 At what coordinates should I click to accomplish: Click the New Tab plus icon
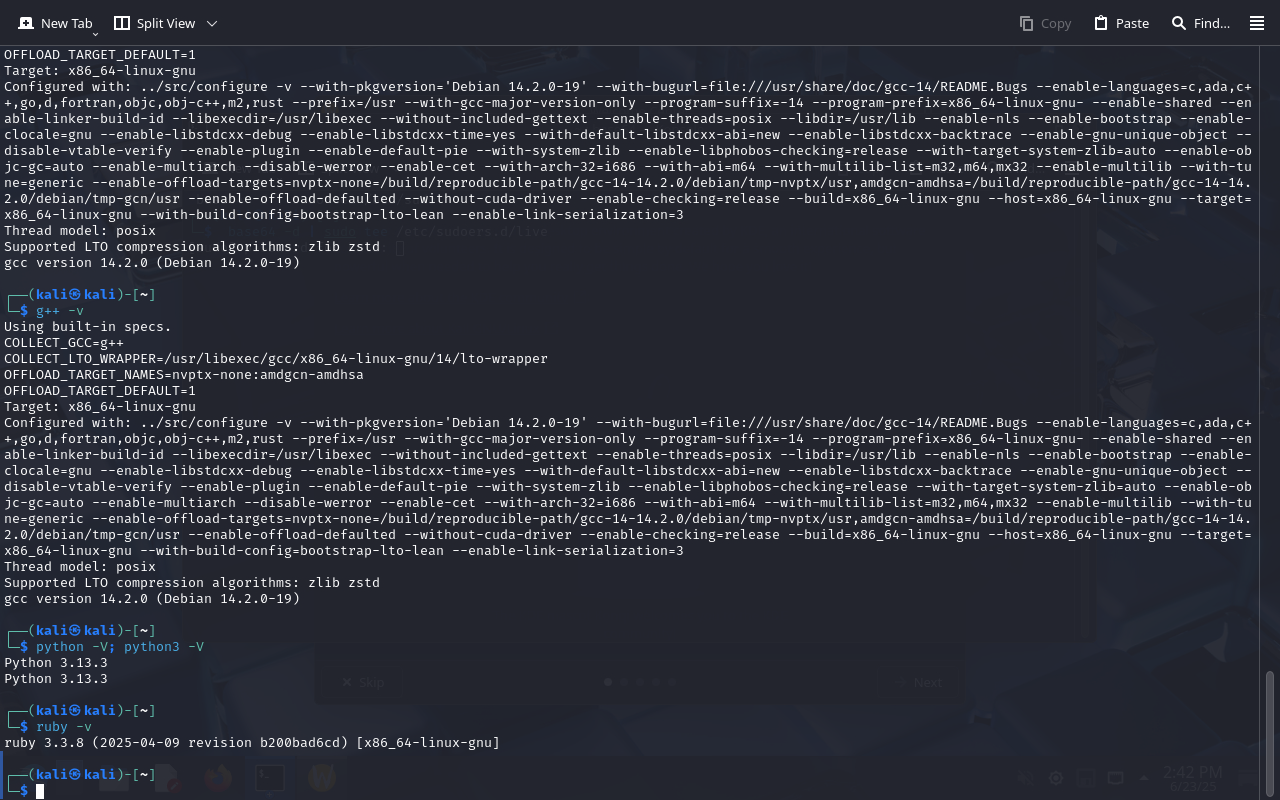26,23
